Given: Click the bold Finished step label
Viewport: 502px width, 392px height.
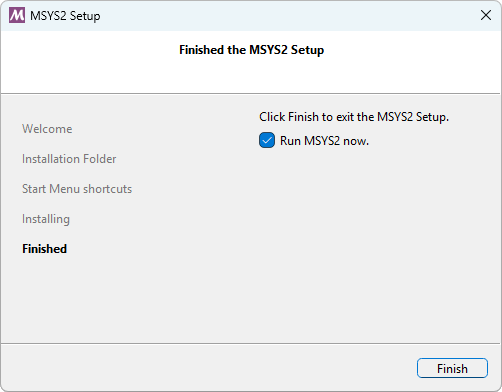Looking at the screenshot, I should [x=44, y=249].
